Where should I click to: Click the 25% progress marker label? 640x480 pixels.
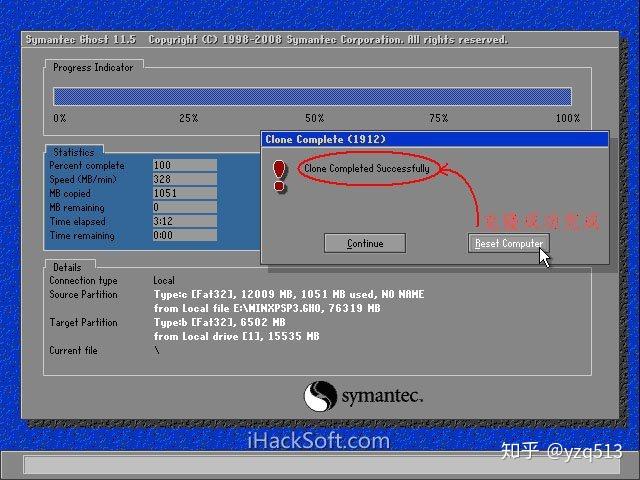pos(189,118)
